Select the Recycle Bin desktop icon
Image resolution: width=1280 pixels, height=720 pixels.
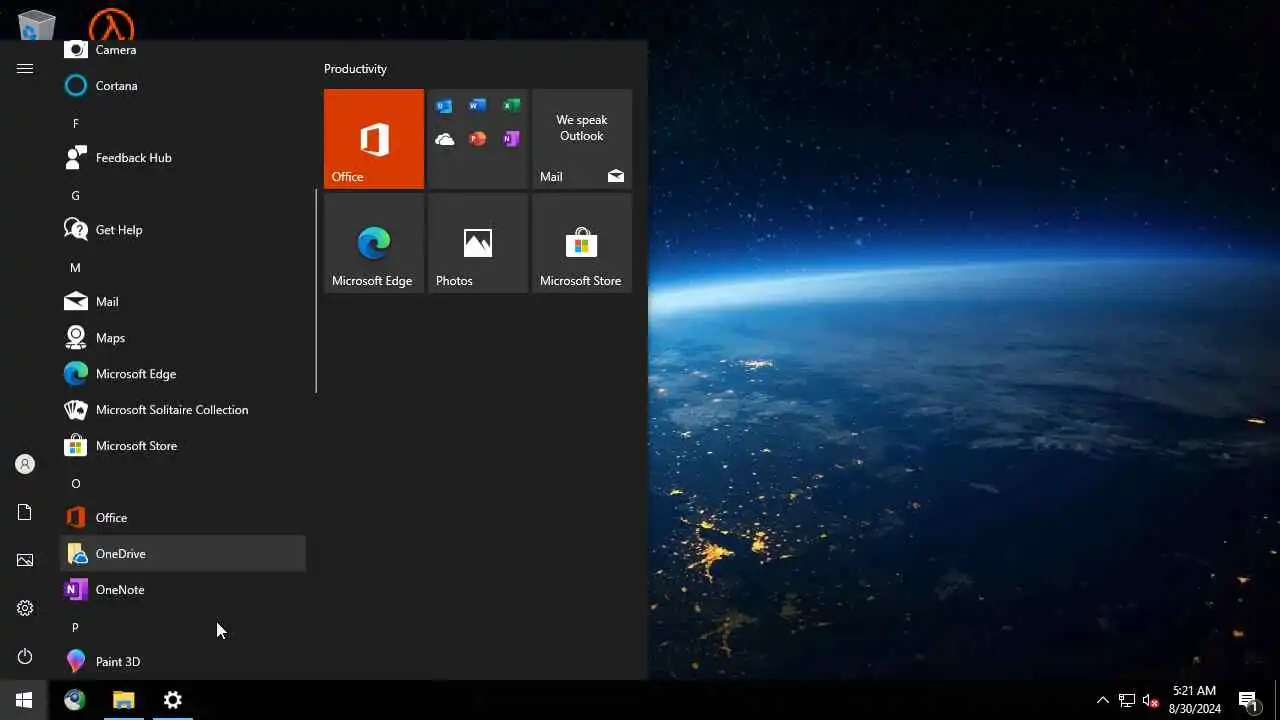tap(37, 24)
